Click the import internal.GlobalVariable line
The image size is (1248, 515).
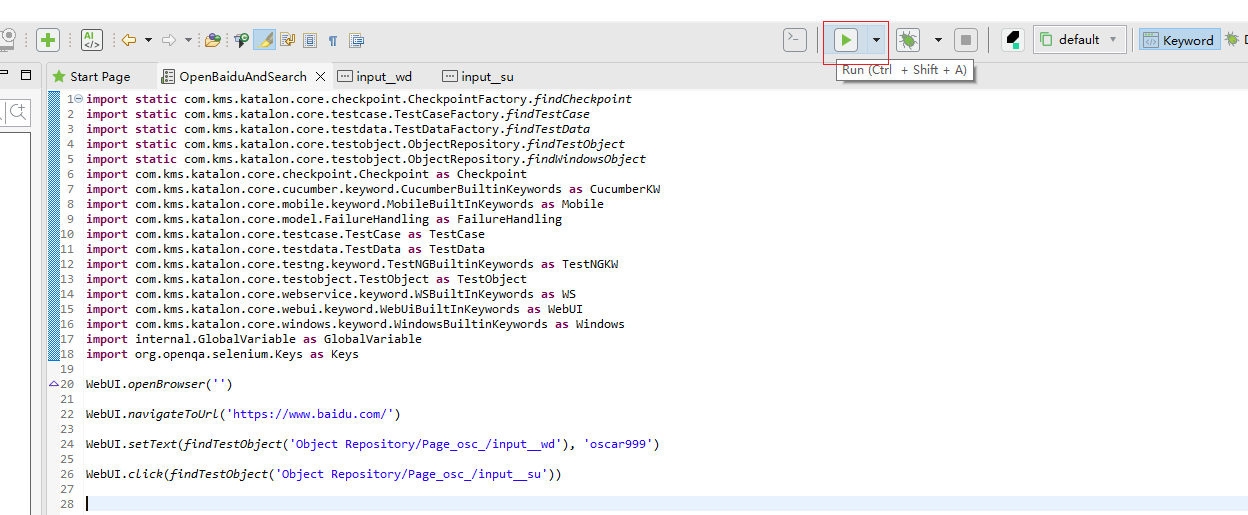pyautogui.click(x=254, y=339)
